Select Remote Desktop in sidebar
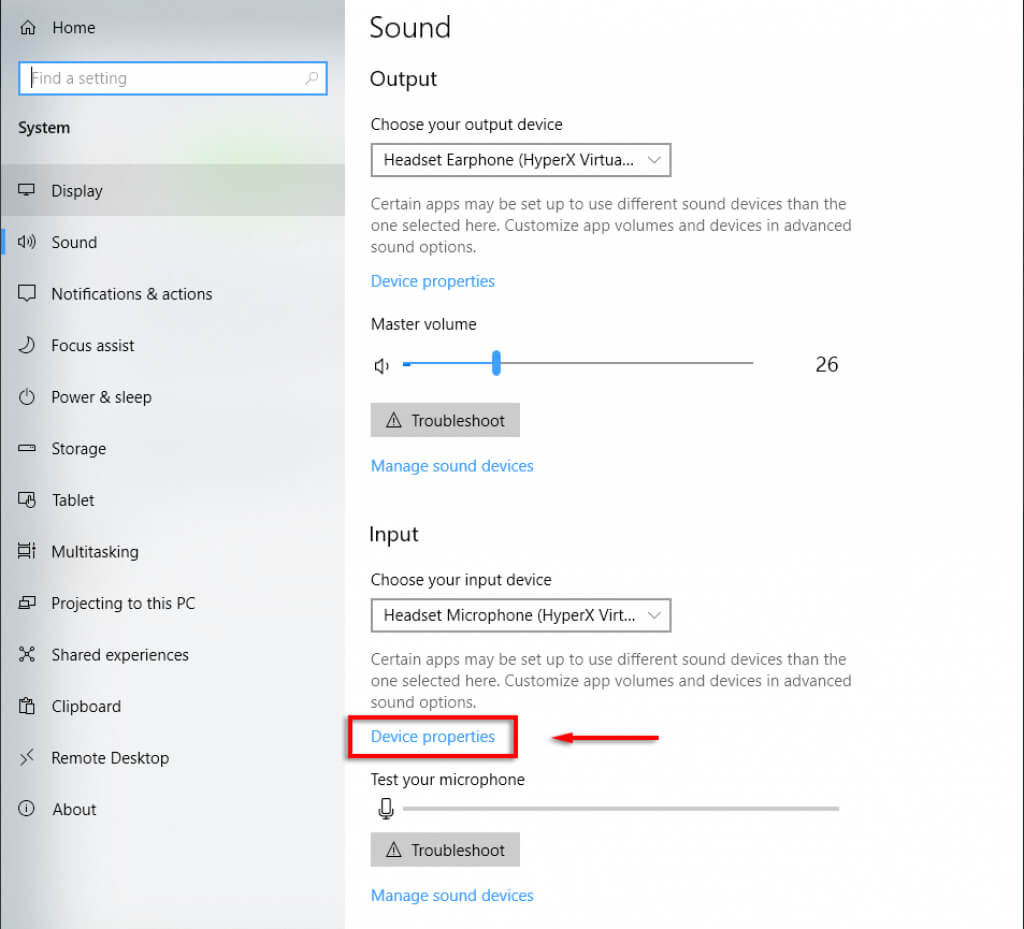1024x929 pixels. (x=110, y=758)
